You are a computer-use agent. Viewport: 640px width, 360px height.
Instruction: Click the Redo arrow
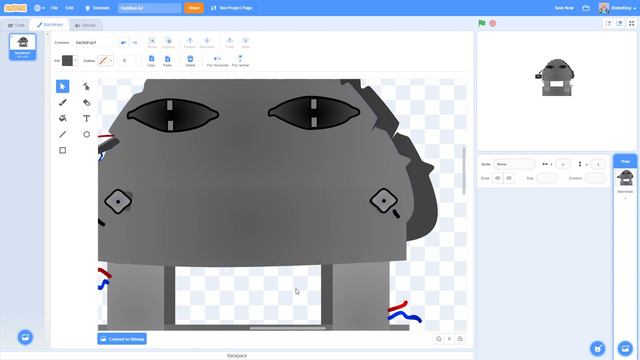coord(134,42)
